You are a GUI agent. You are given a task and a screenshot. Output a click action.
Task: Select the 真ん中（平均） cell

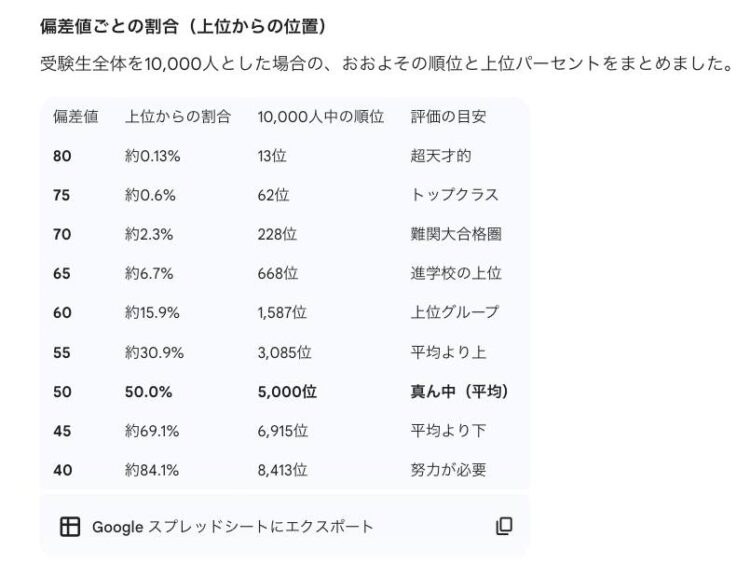pyautogui.click(x=459, y=392)
